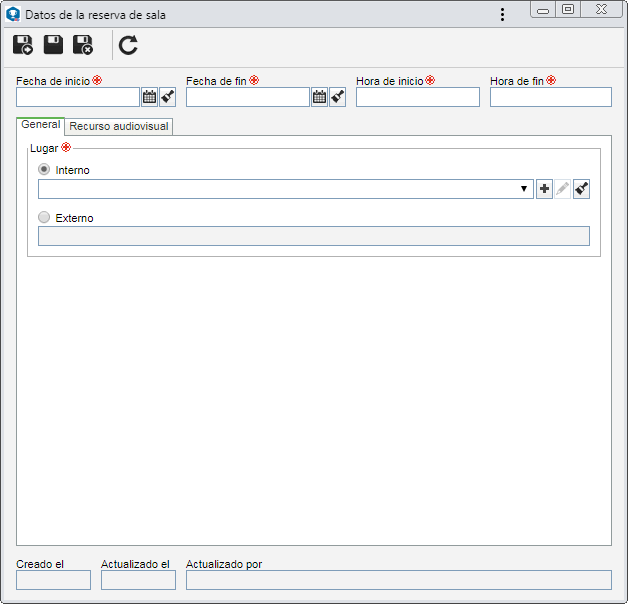Clear the Fecha de fin field with brush icon
The width and height of the screenshot is (628, 604).
[338, 97]
